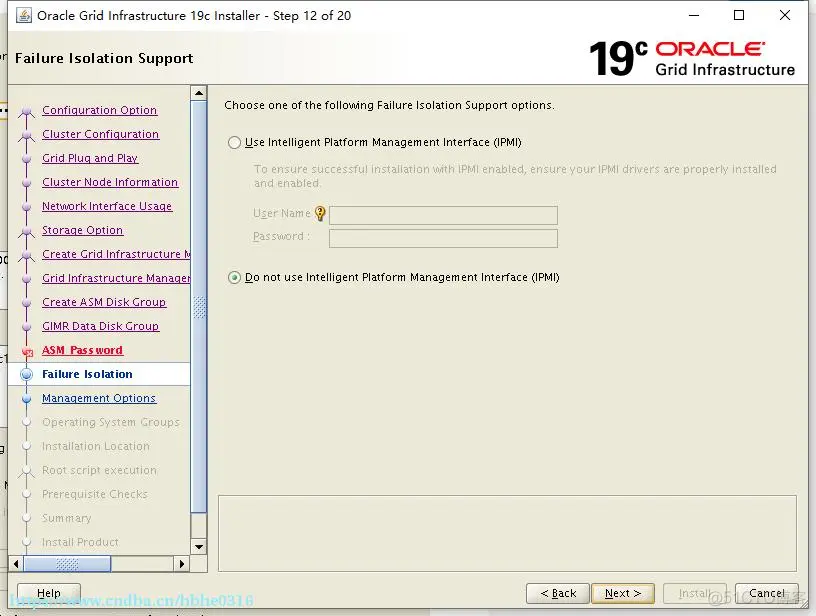Go to Network Interface Usage step
The image size is (816, 616).
(107, 206)
